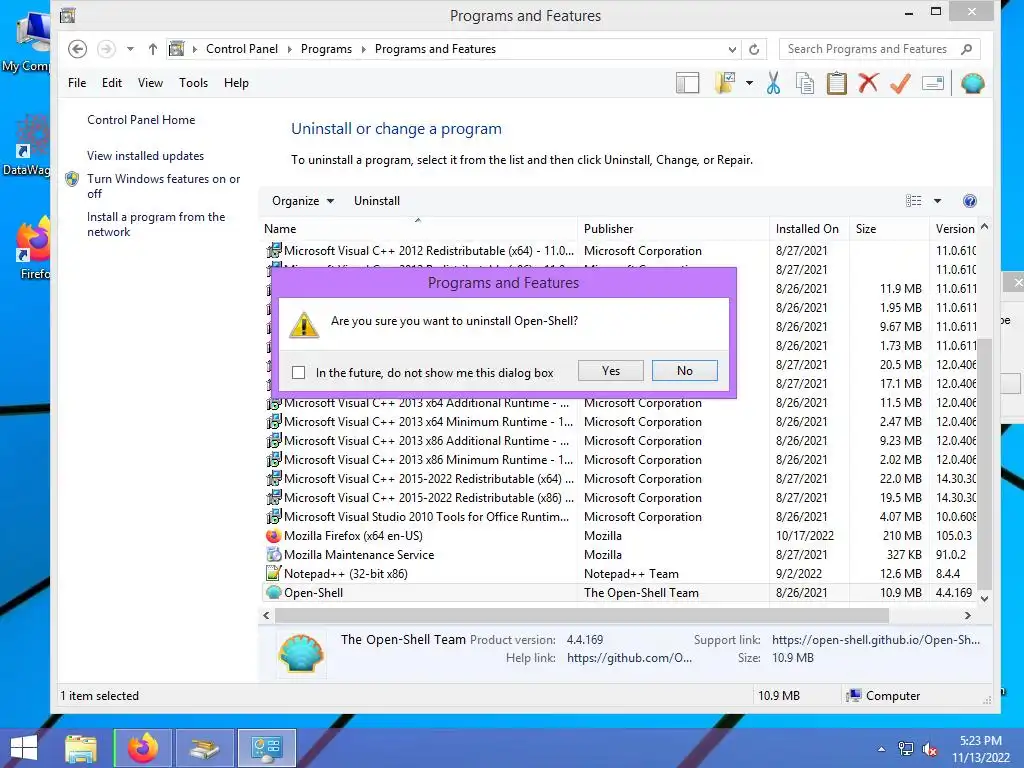Click the folder options toolbar icon
1024x768 pixels.
coord(725,83)
